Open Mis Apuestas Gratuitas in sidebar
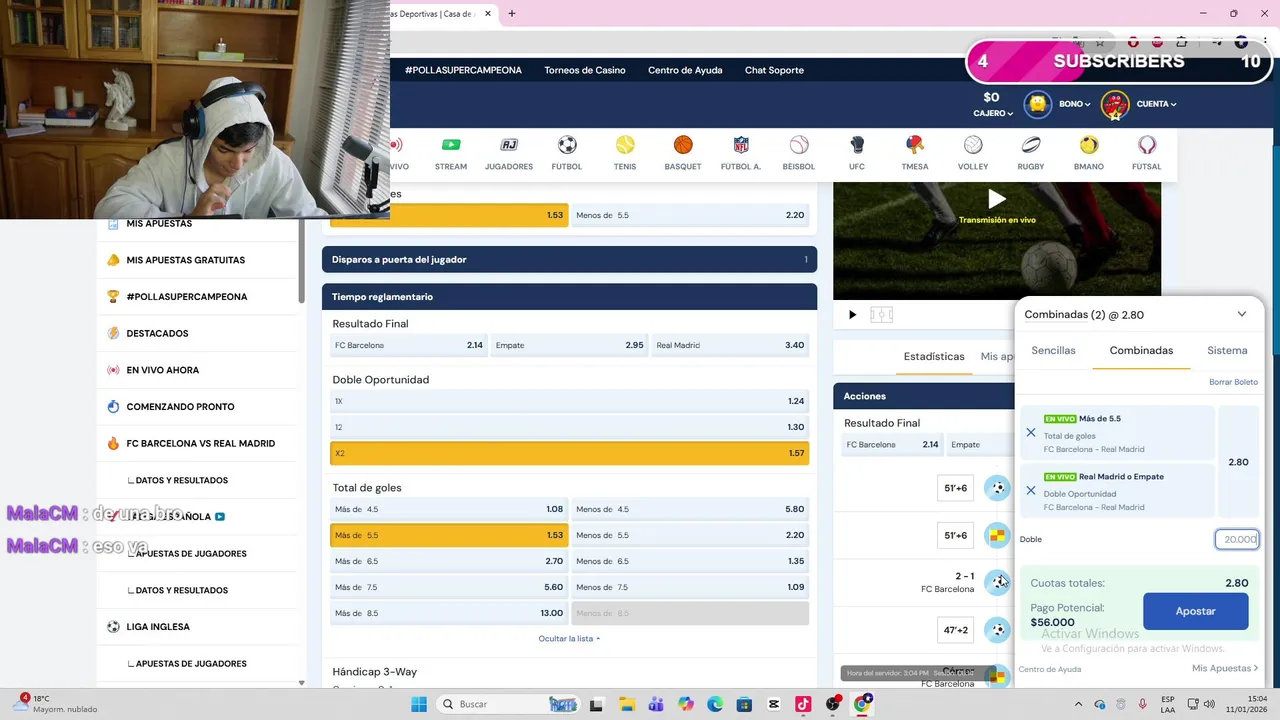The width and height of the screenshot is (1280, 720). (186, 260)
